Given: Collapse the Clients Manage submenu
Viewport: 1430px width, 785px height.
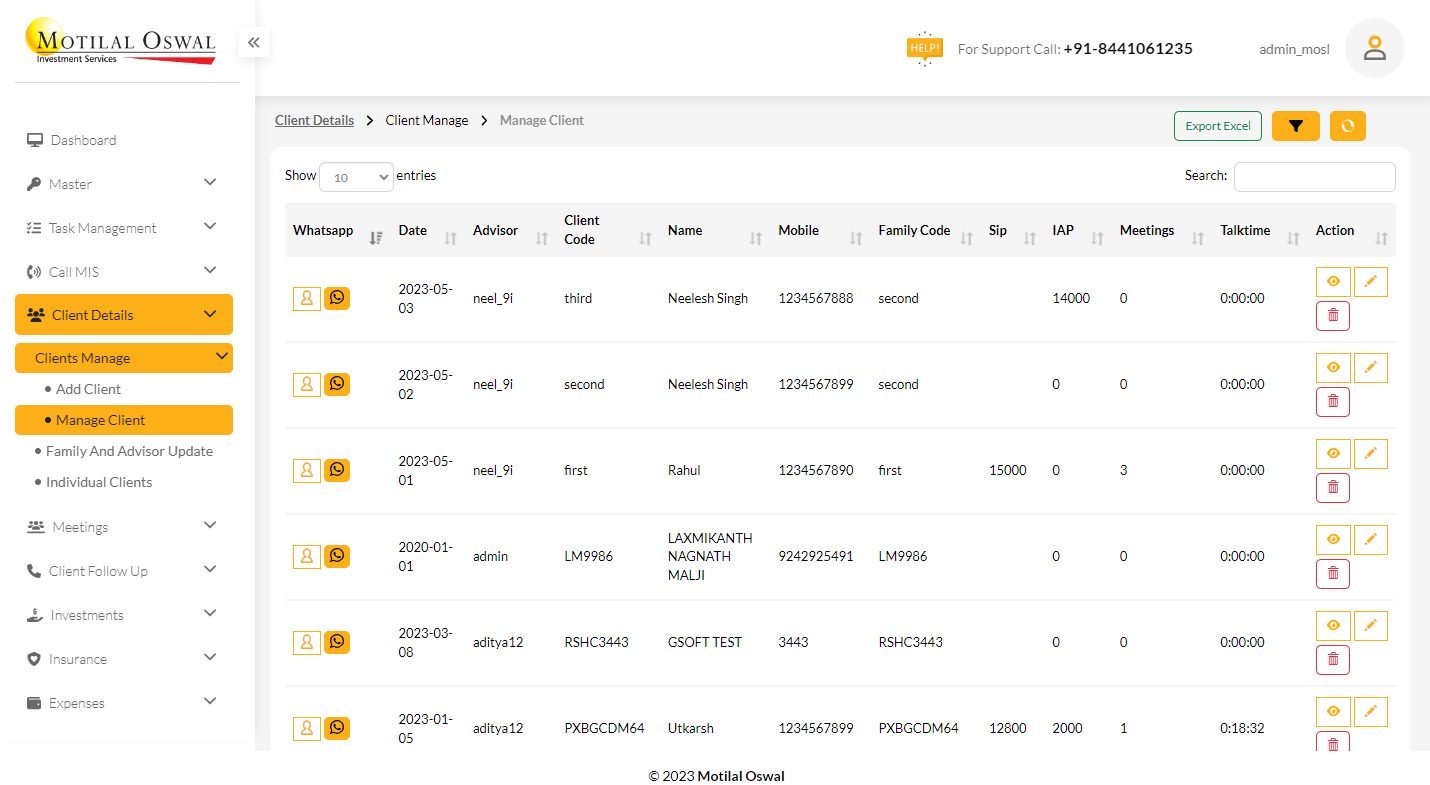Looking at the screenshot, I should click(124, 358).
